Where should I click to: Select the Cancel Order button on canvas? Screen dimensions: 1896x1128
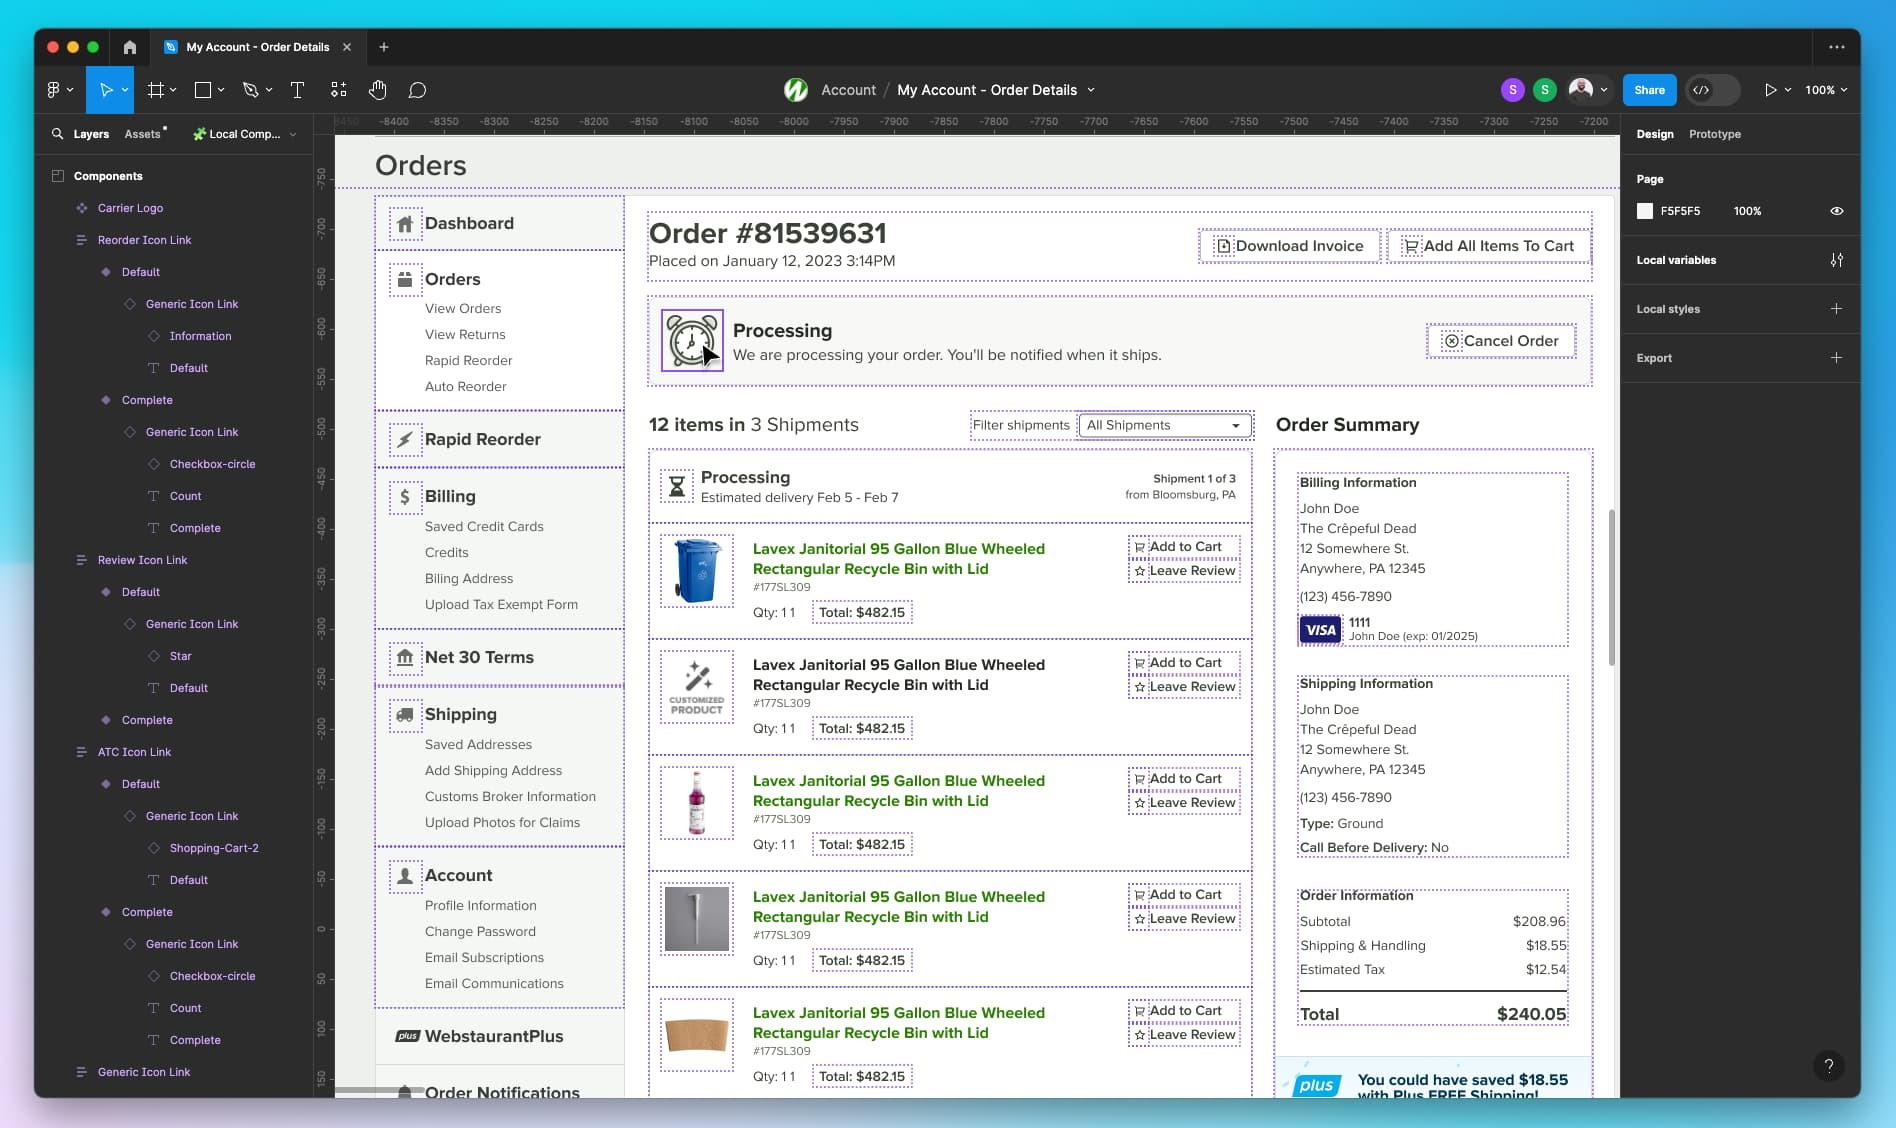pos(1500,341)
